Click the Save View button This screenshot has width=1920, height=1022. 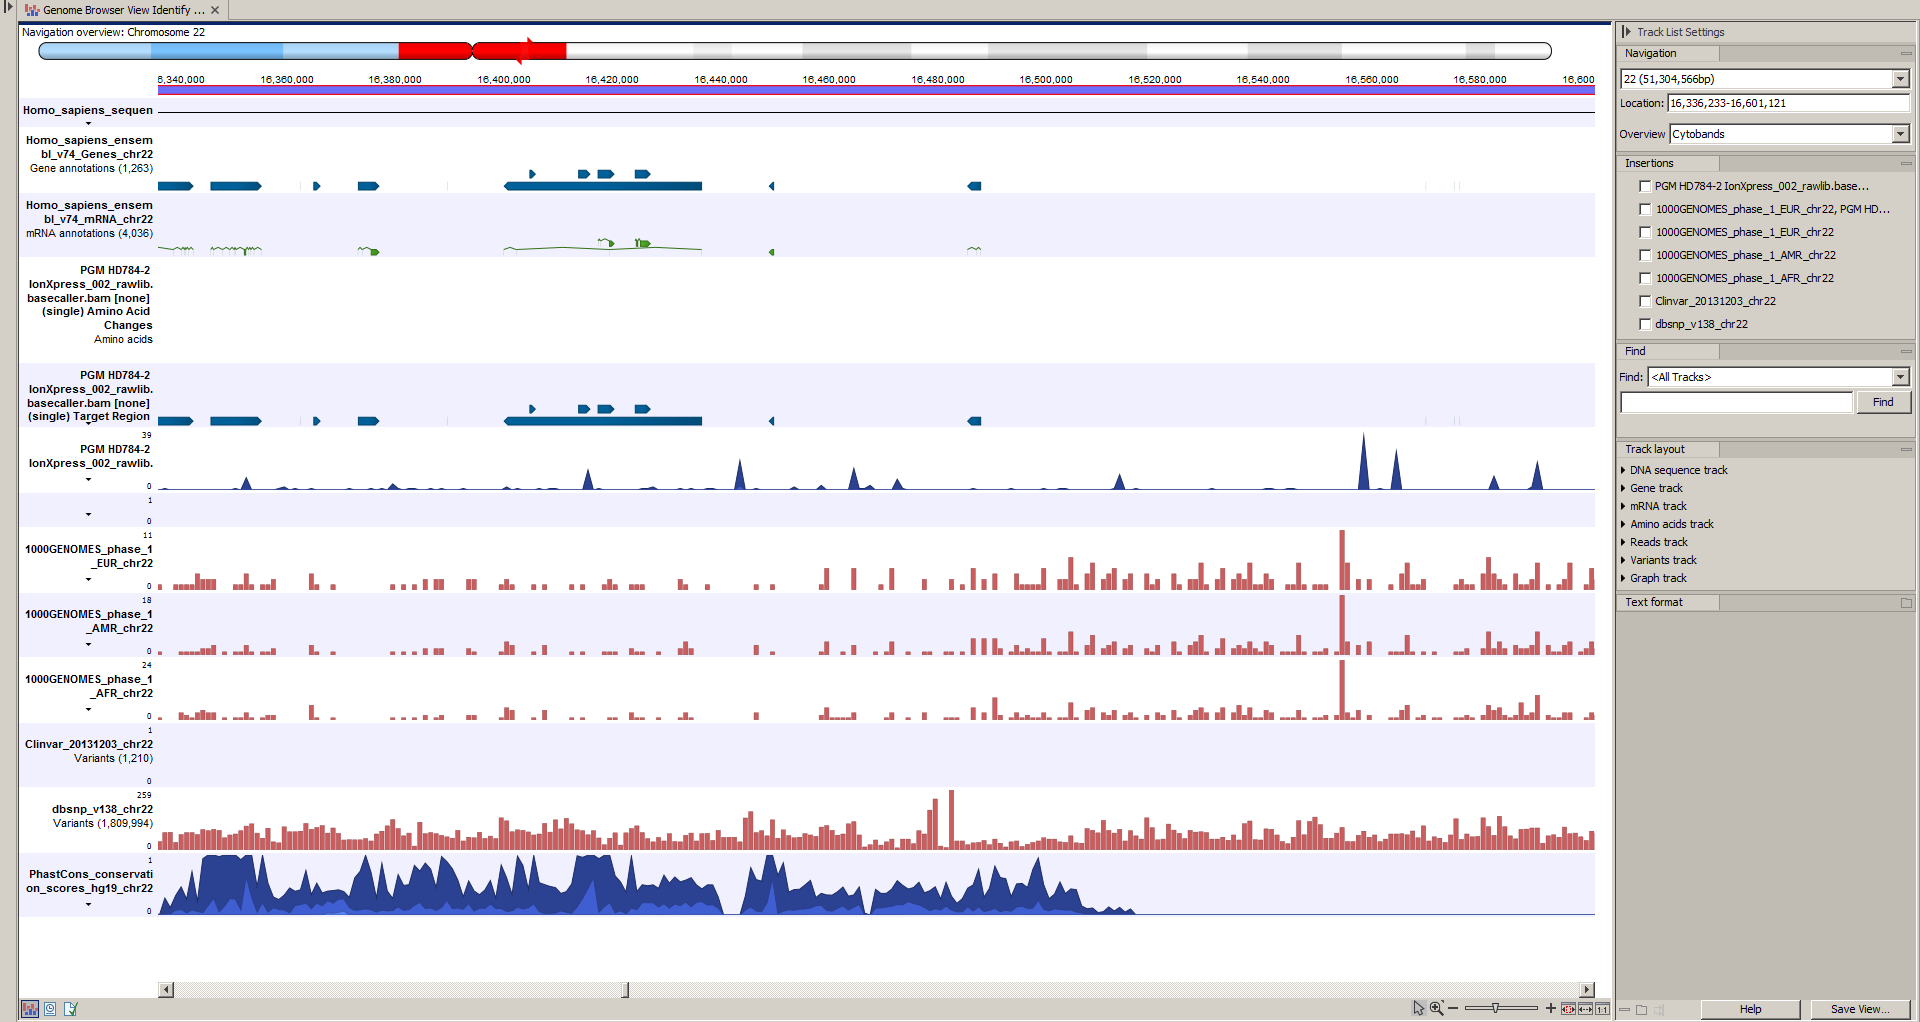pos(1859,1009)
